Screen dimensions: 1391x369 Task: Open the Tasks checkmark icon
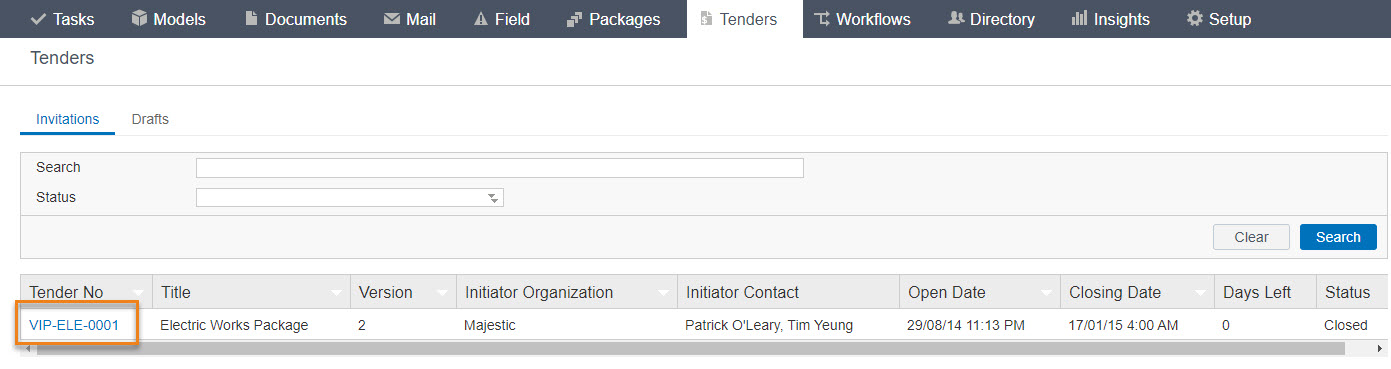click(39, 19)
